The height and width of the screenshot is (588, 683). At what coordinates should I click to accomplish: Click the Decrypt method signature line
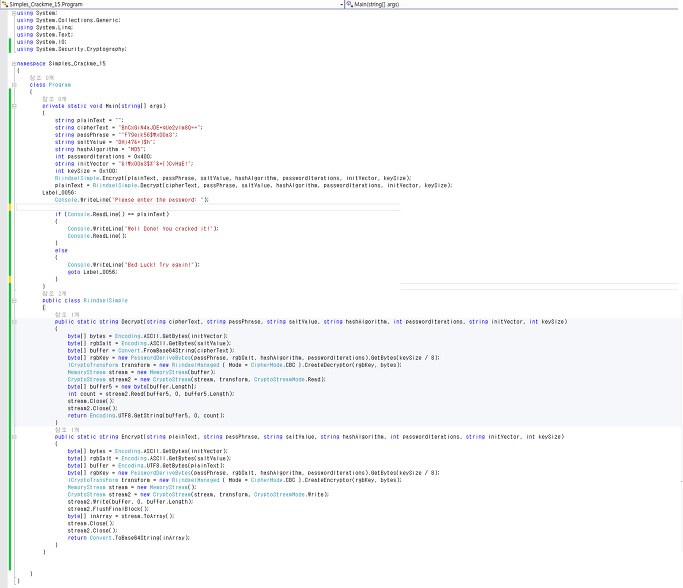coord(311,322)
